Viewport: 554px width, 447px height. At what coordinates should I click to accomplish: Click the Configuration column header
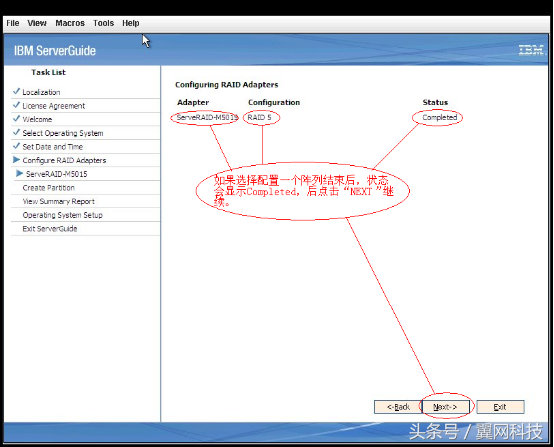[274, 102]
